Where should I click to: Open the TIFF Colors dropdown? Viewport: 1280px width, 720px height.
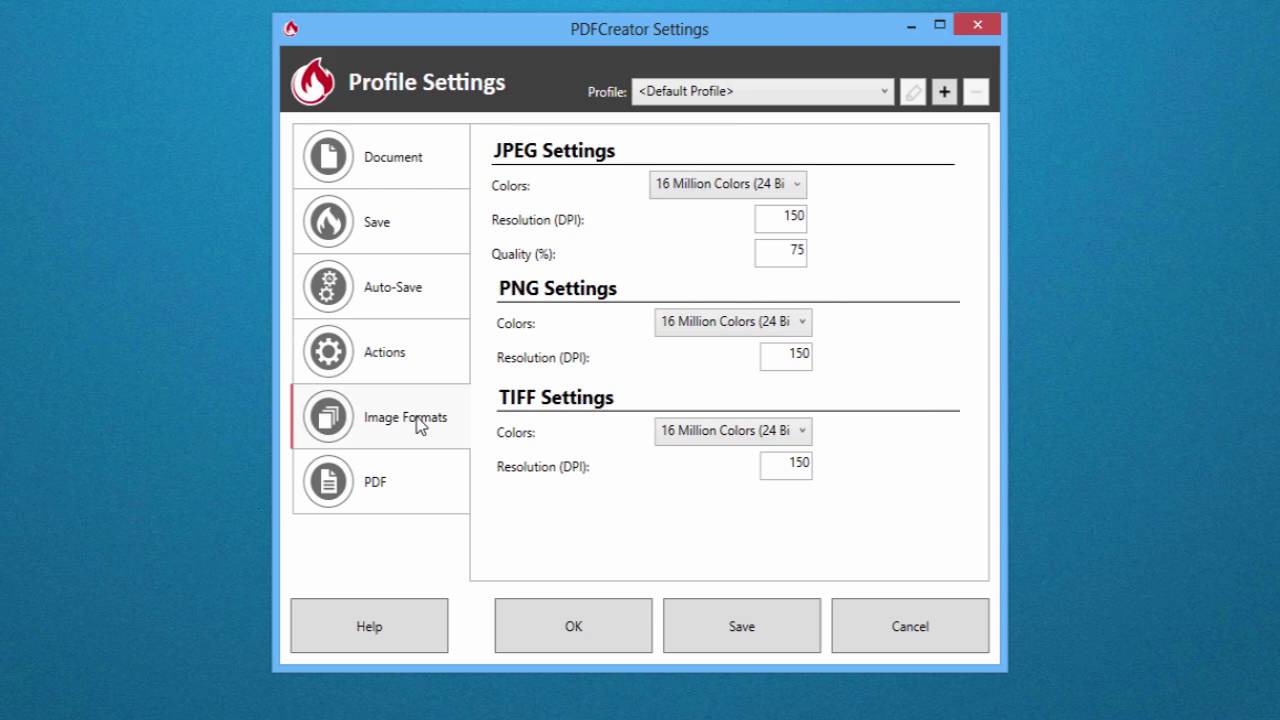pos(733,431)
